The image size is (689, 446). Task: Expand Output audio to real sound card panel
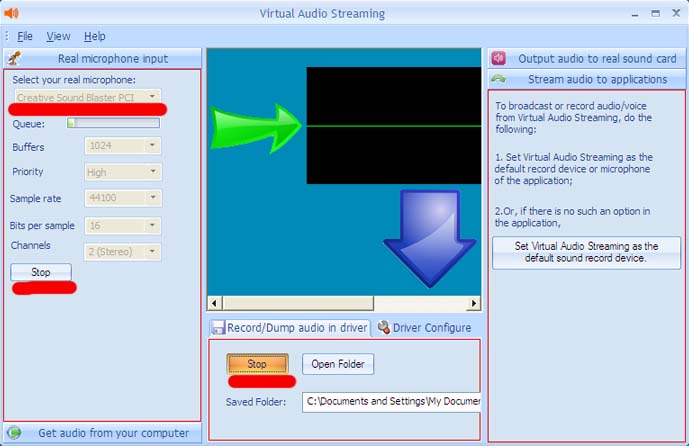click(x=587, y=58)
